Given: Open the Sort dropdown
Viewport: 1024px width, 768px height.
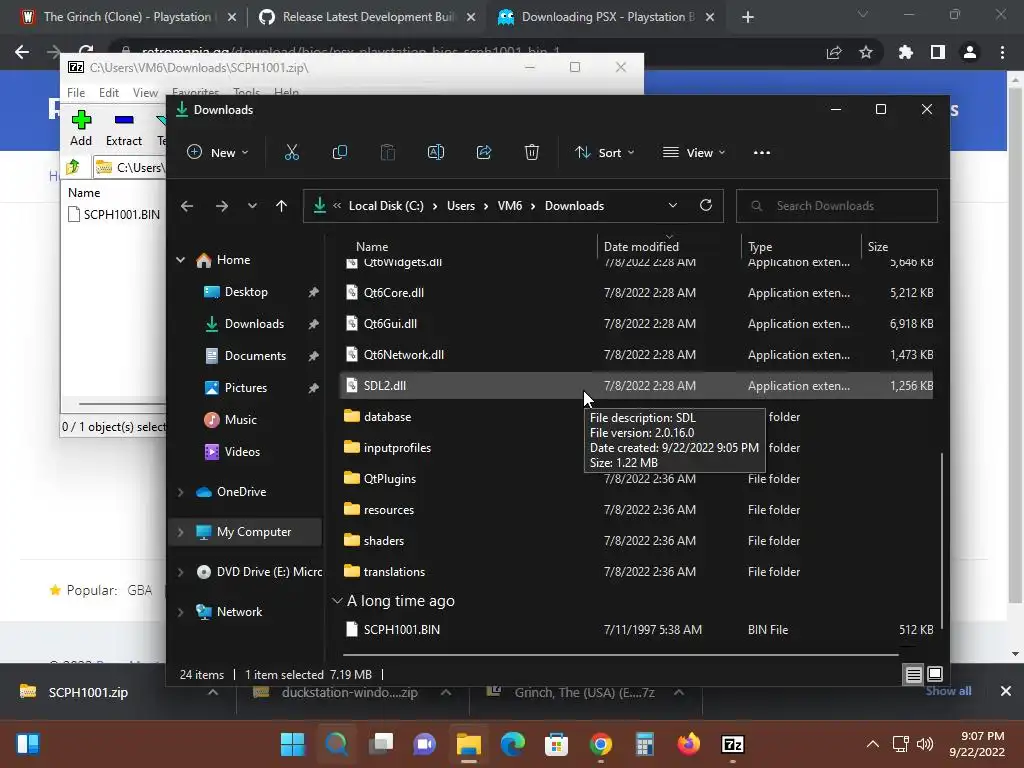Looking at the screenshot, I should pos(605,152).
